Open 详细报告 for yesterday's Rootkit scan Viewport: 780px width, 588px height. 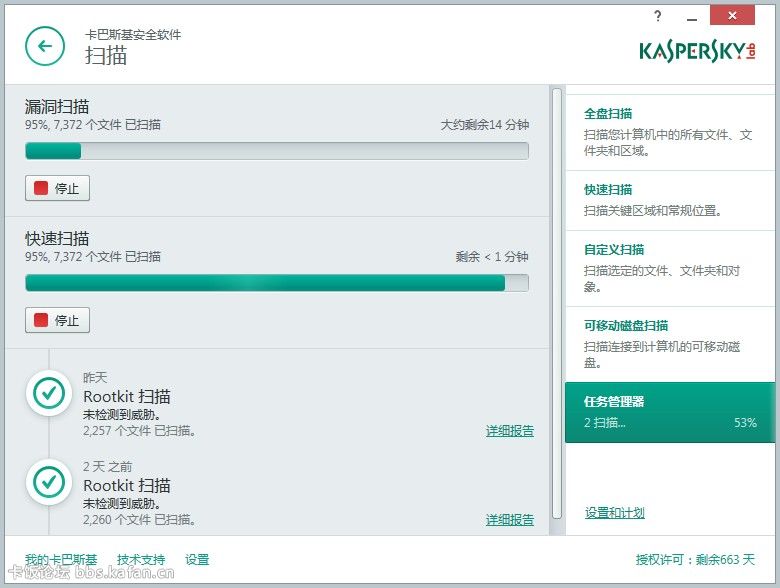coord(510,431)
